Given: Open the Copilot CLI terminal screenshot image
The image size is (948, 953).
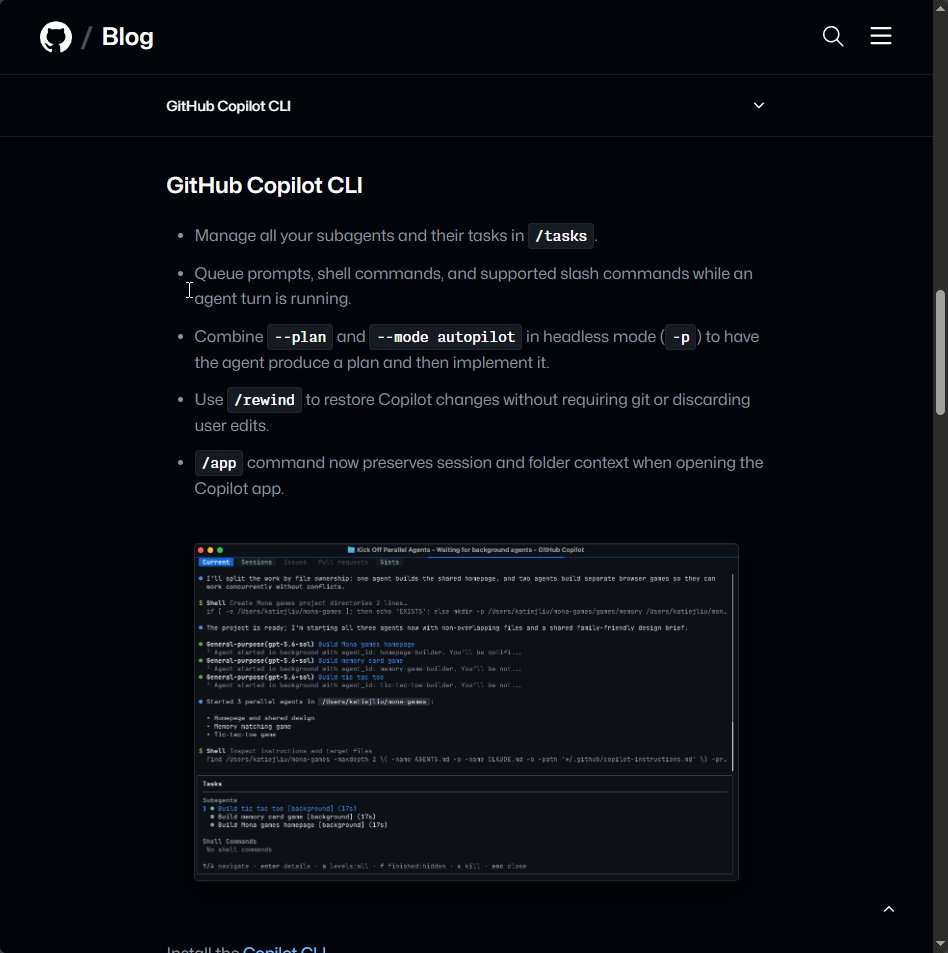Looking at the screenshot, I should [466, 712].
